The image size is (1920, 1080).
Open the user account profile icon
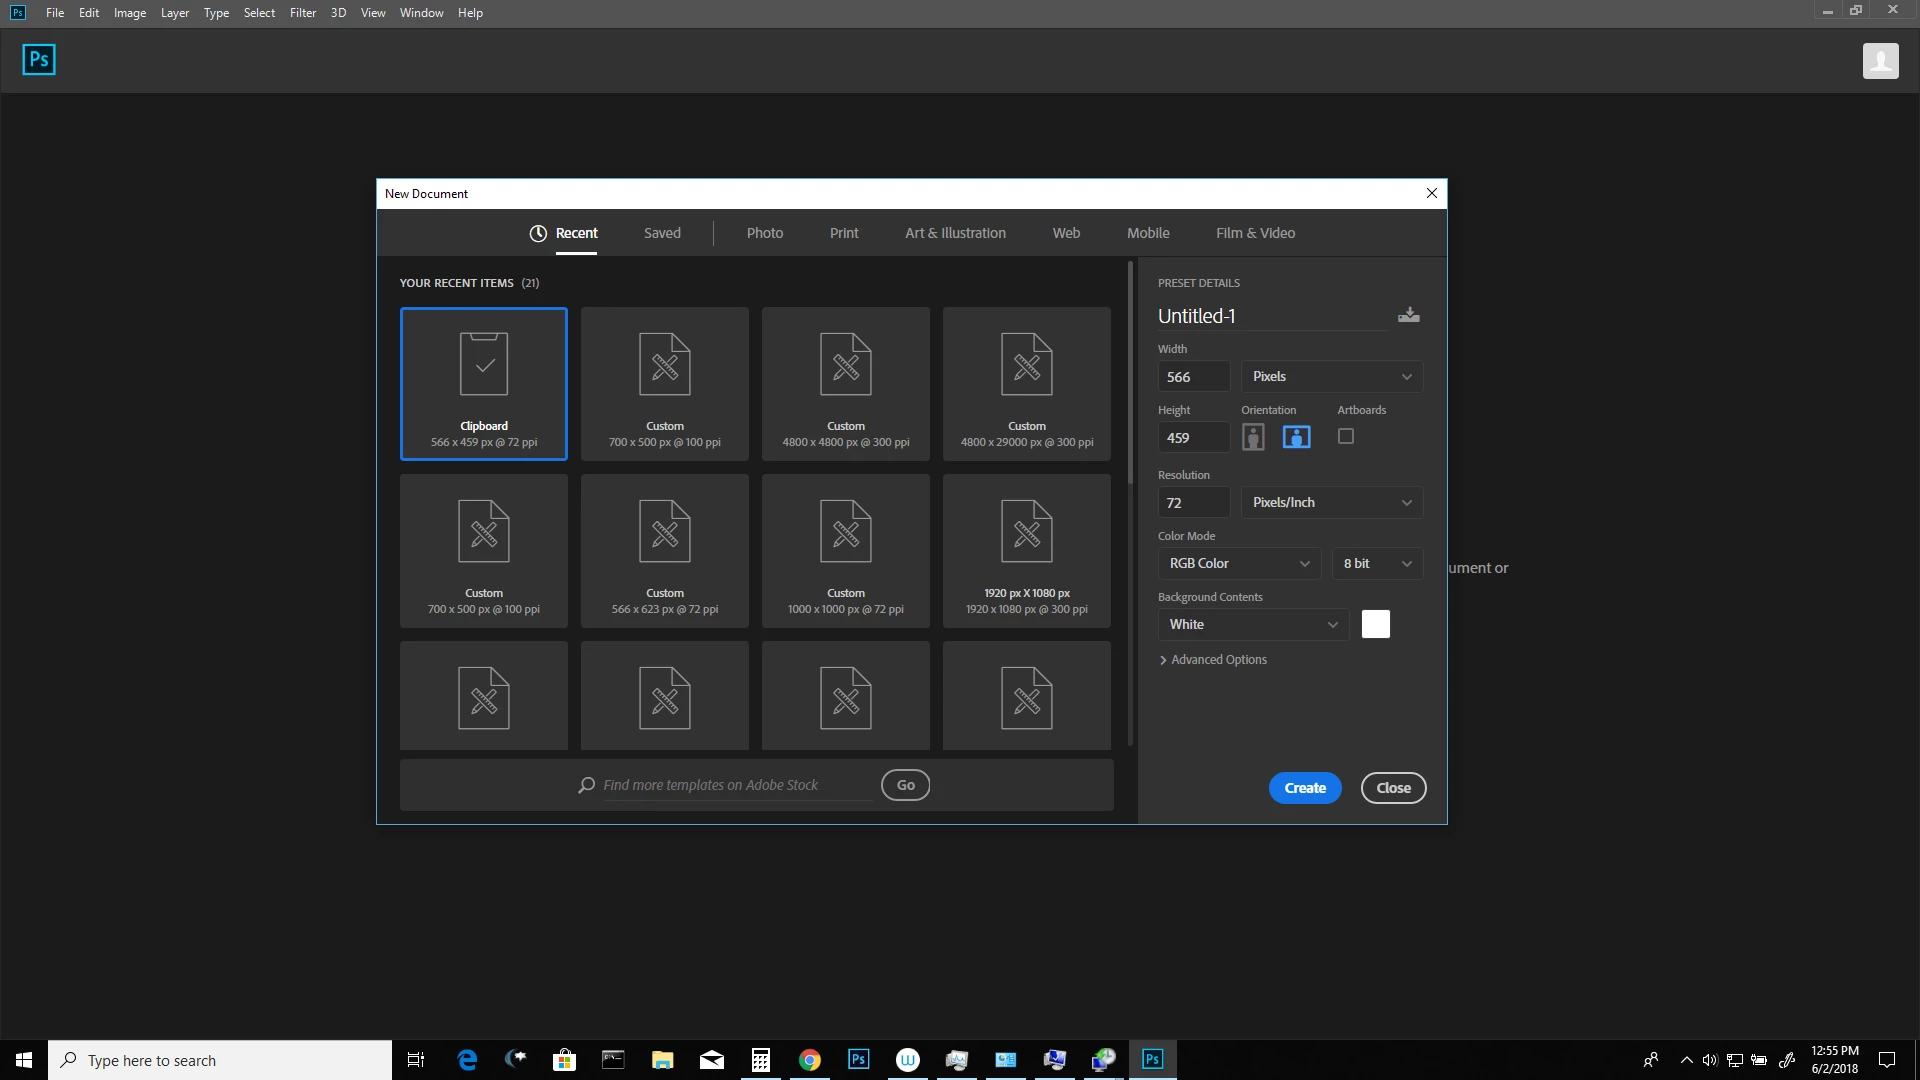tap(1880, 61)
